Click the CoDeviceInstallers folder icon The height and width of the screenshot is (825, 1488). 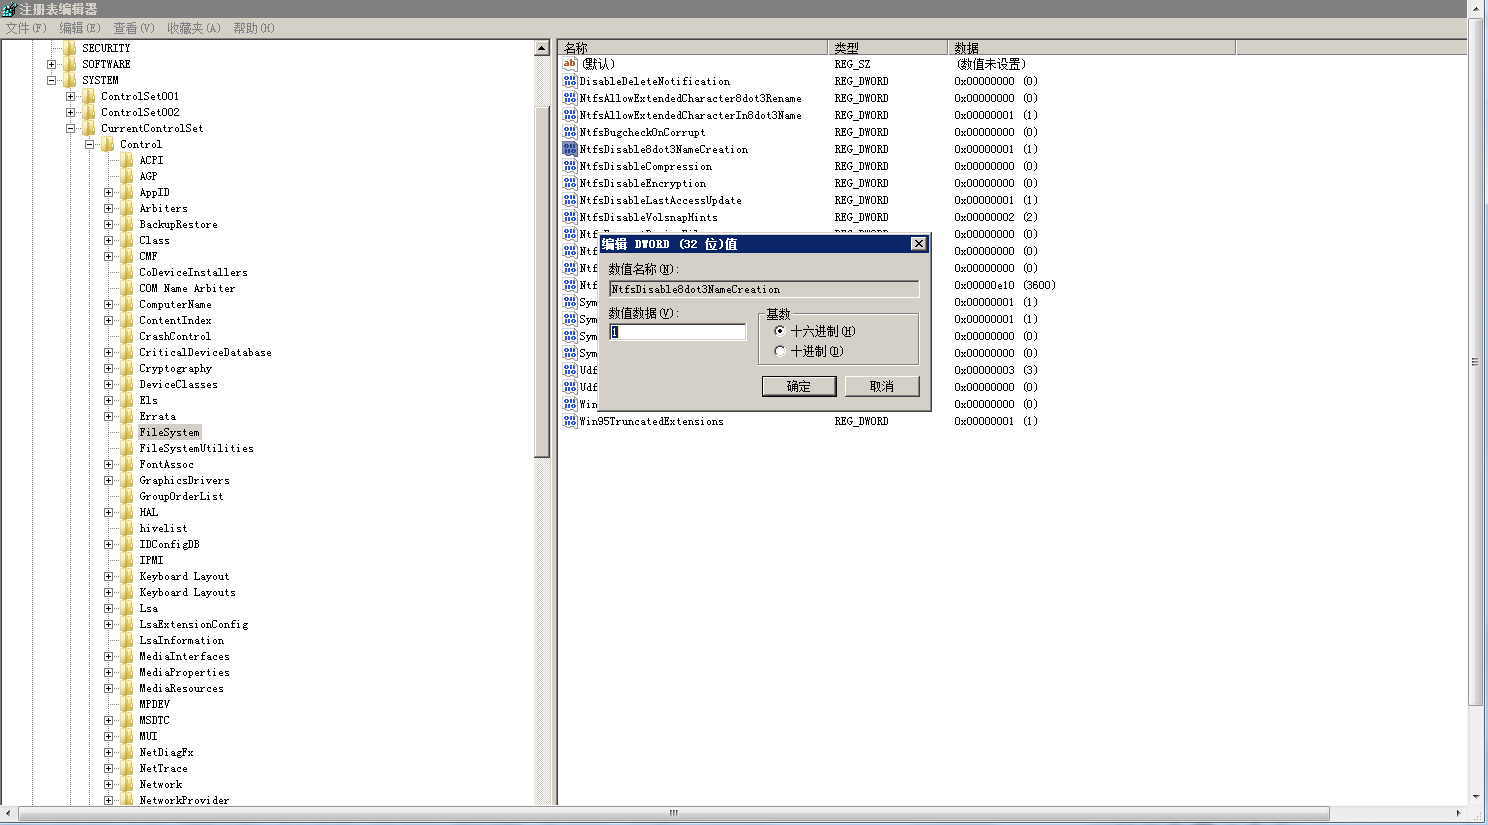tap(127, 272)
